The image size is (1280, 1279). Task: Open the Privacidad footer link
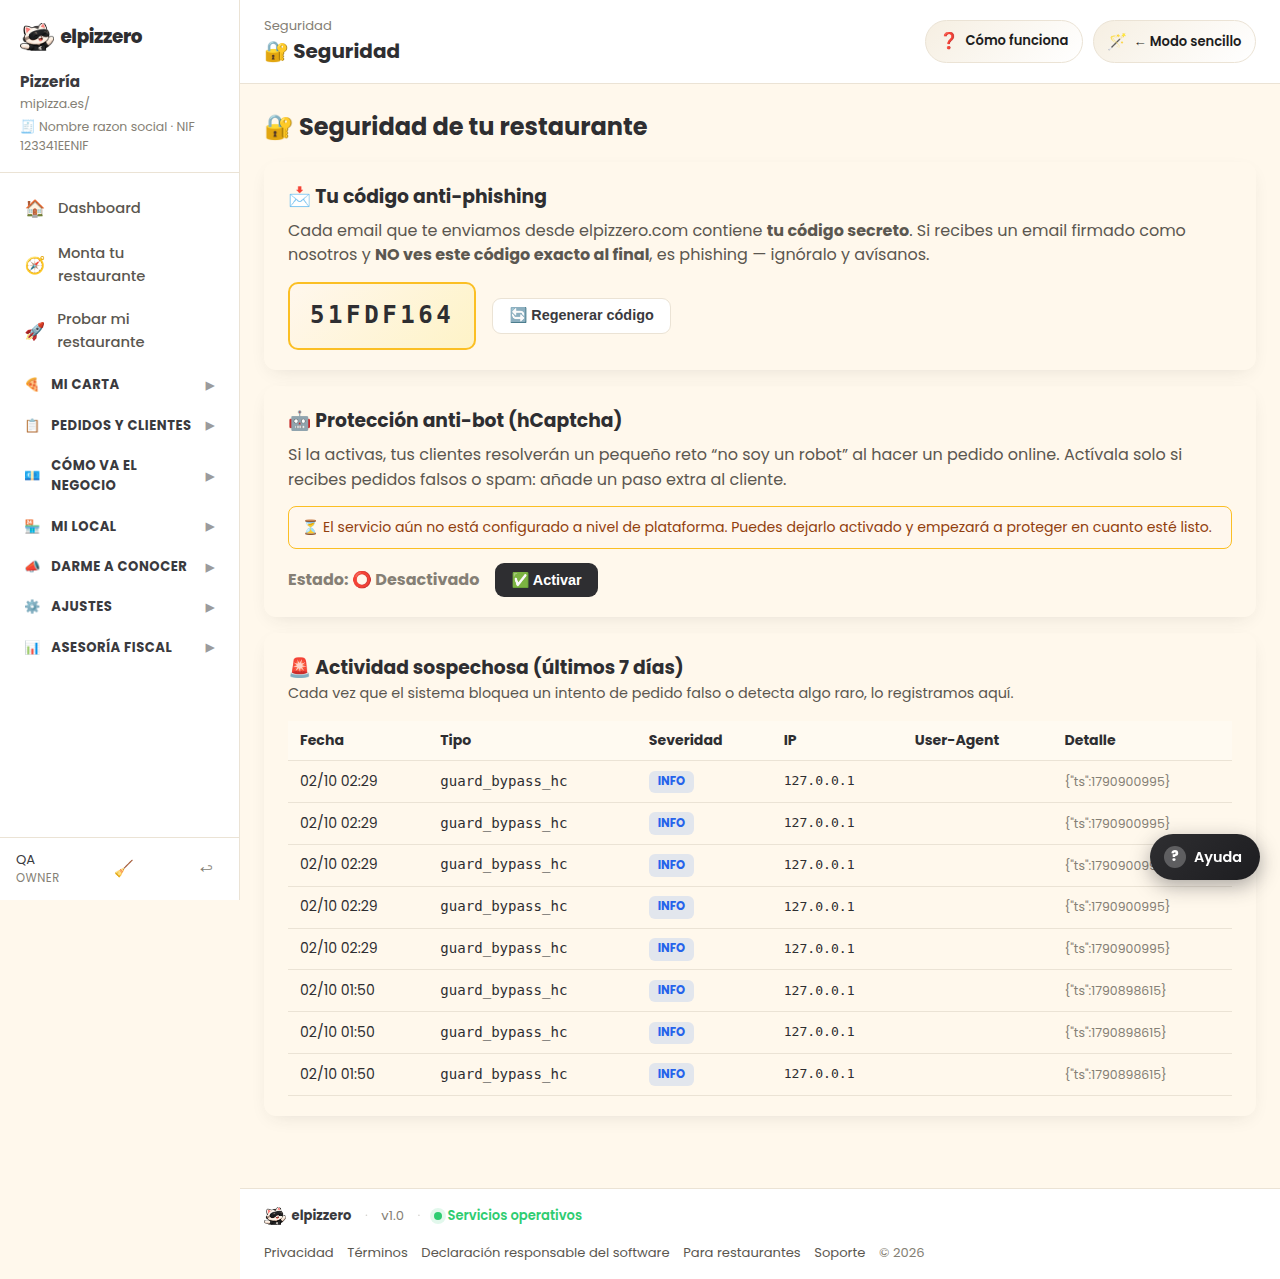pyautogui.click(x=299, y=1252)
